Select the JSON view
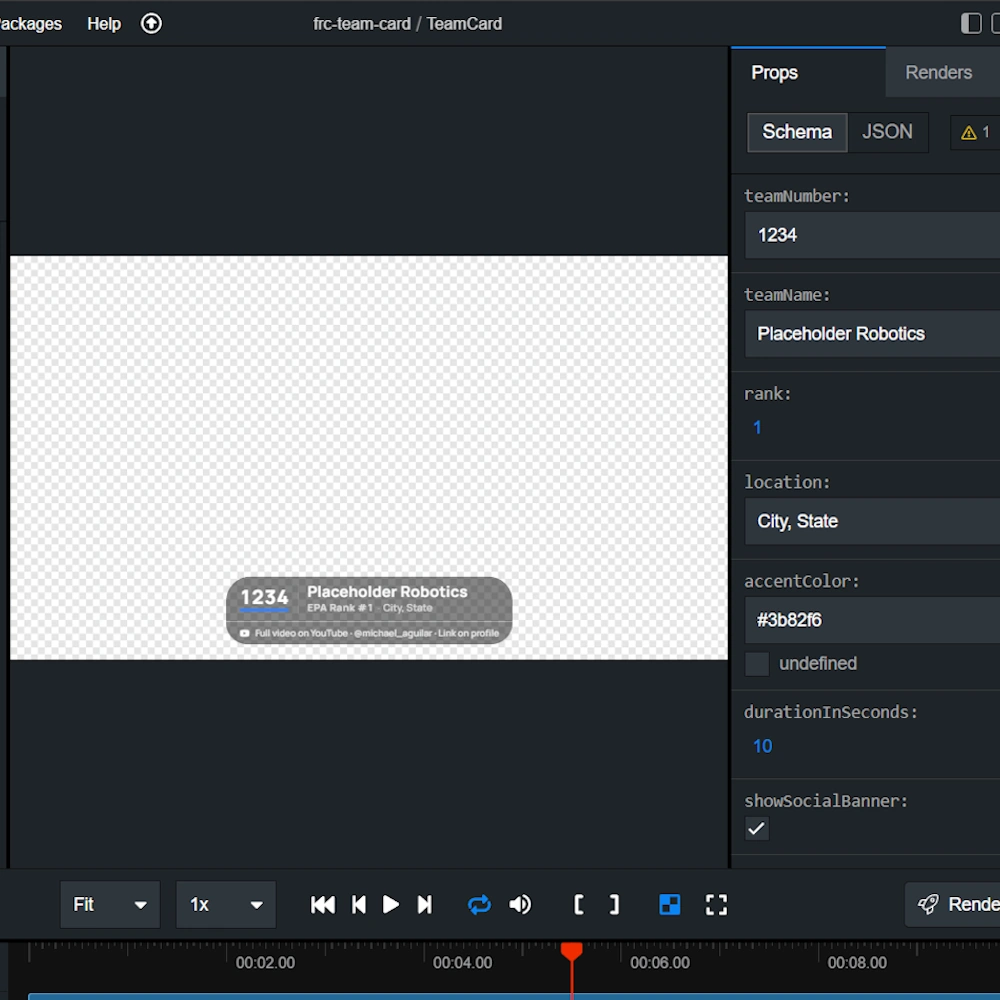1000x1000 pixels. click(x=887, y=132)
